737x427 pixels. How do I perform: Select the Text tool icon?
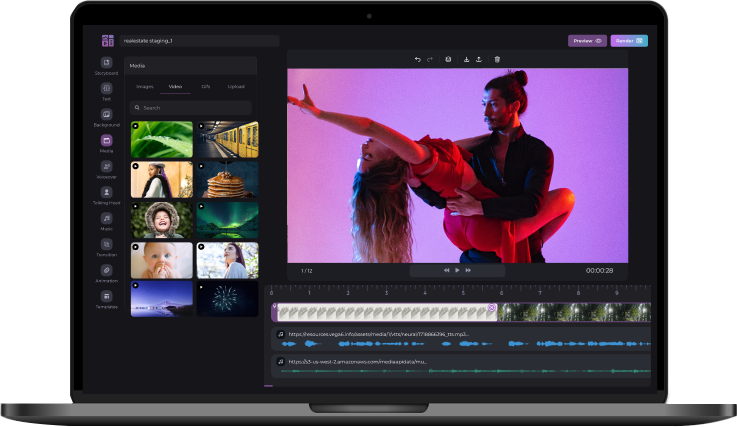click(106, 89)
